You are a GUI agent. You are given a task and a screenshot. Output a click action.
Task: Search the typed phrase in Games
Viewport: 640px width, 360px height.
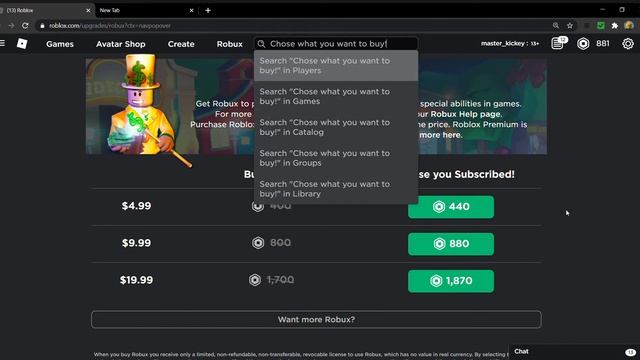pos(336,96)
